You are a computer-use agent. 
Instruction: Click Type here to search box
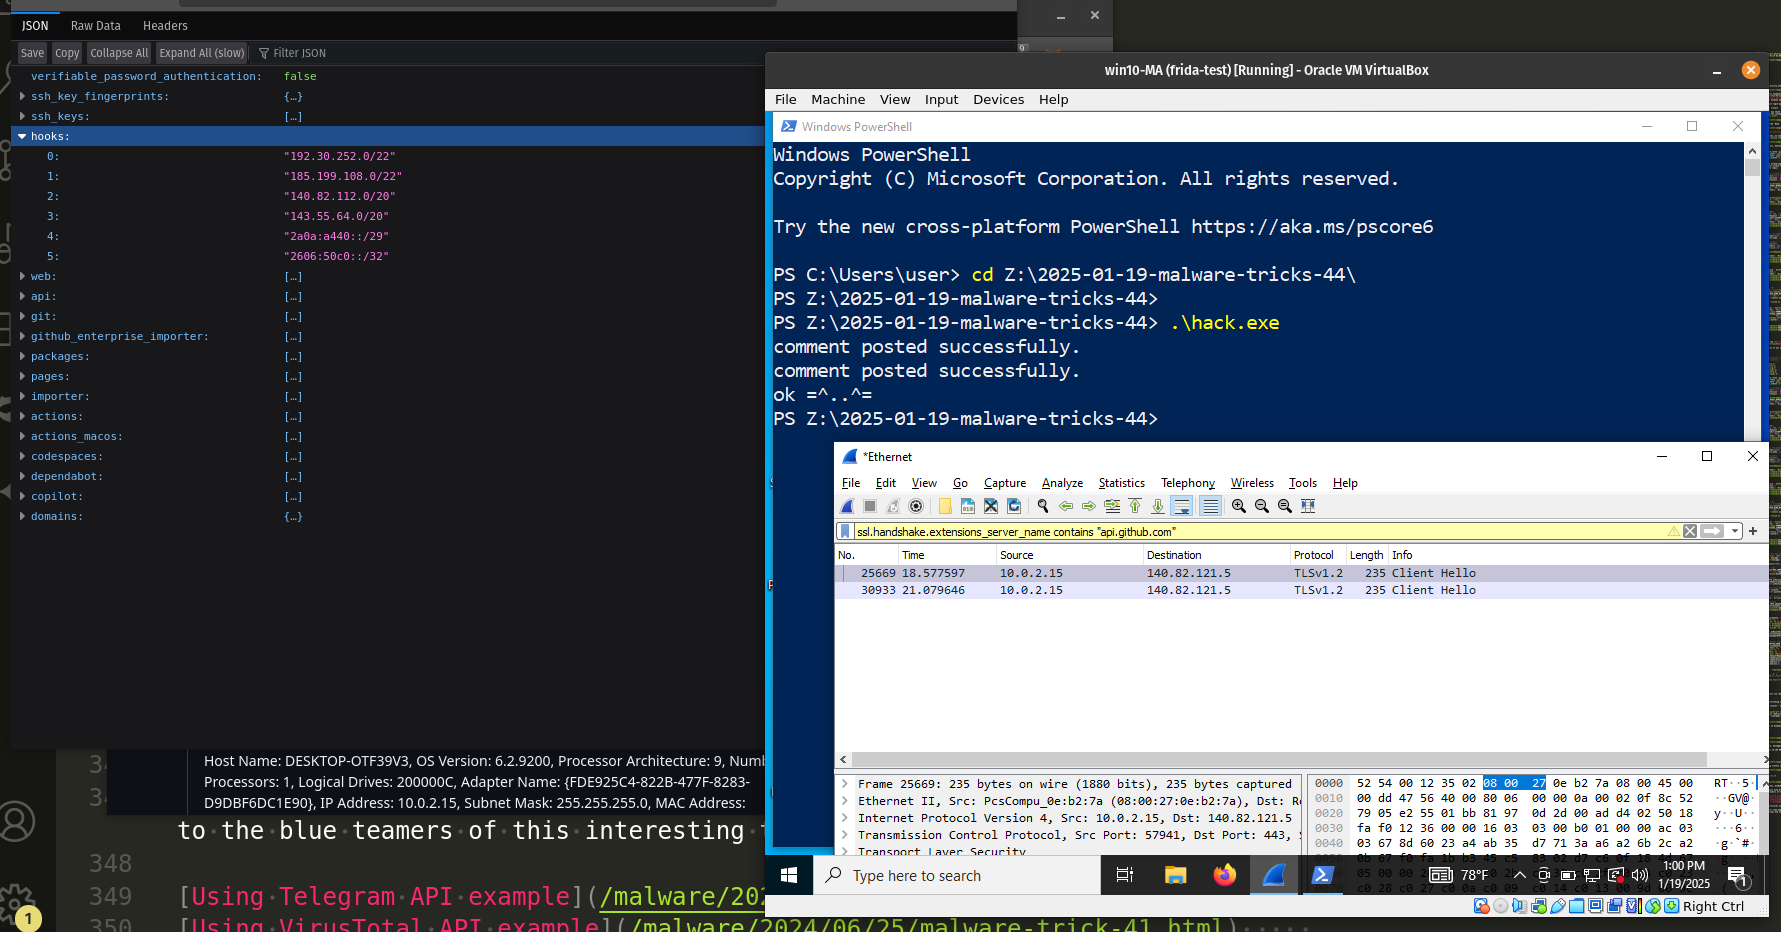(x=957, y=875)
